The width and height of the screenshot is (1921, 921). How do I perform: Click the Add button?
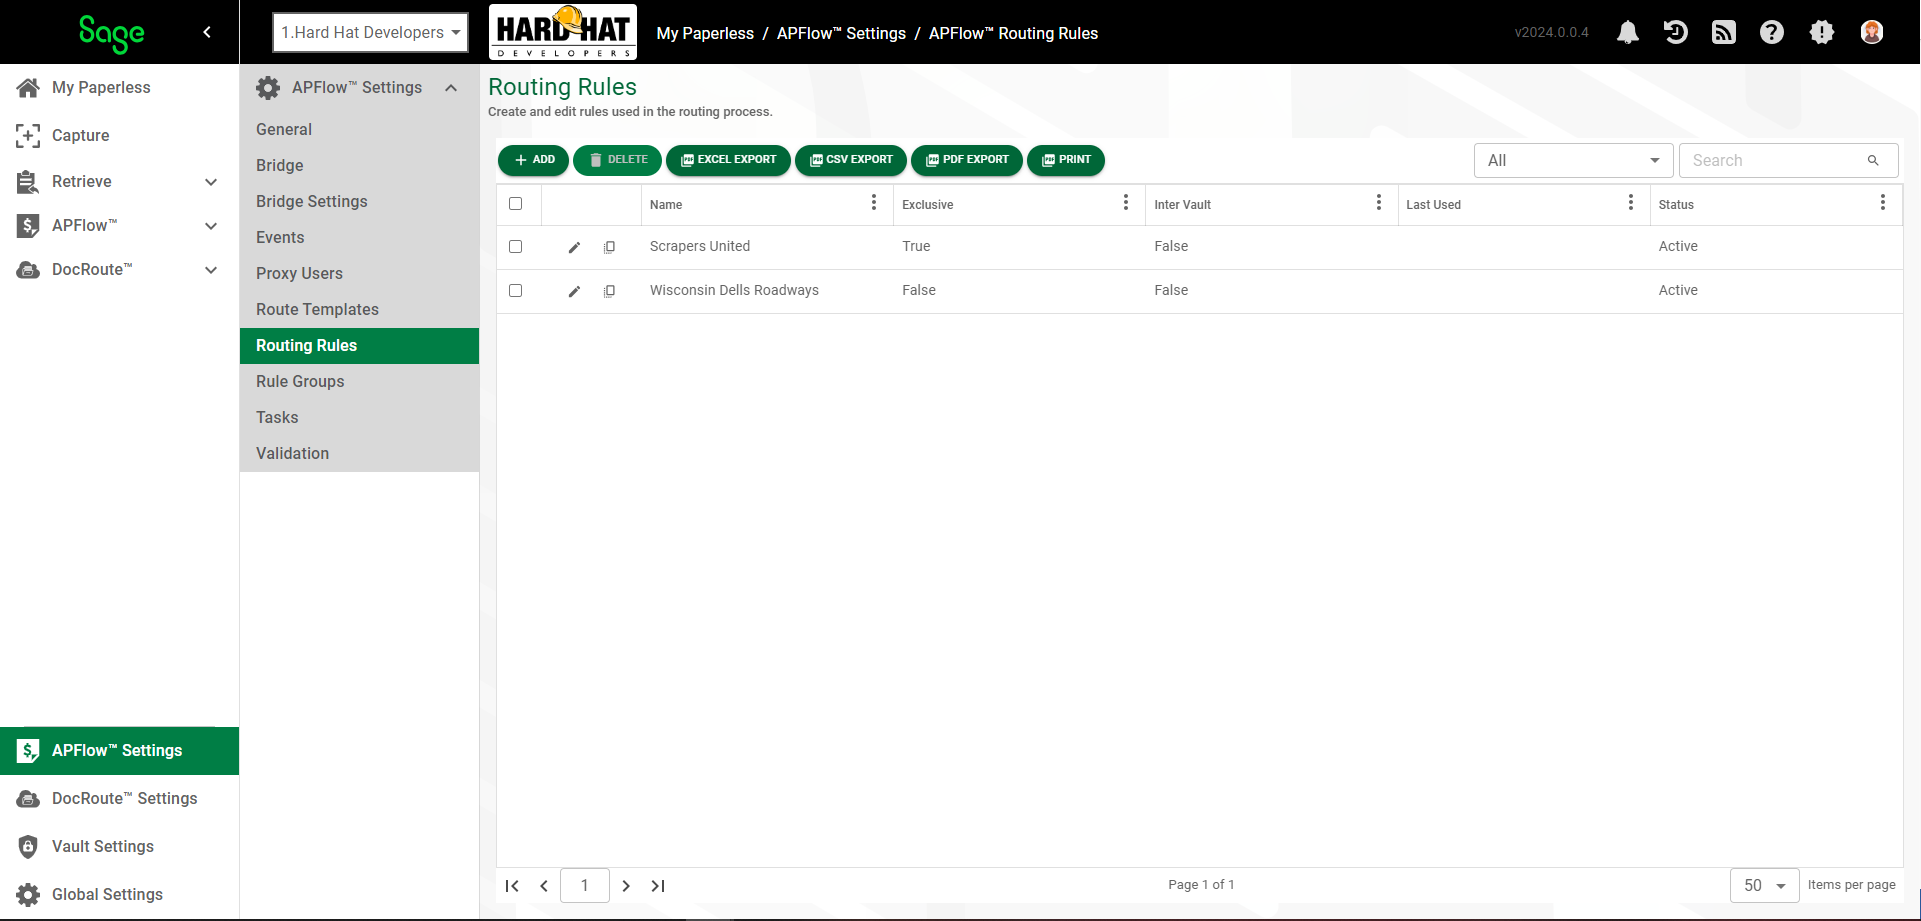(534, 160)
